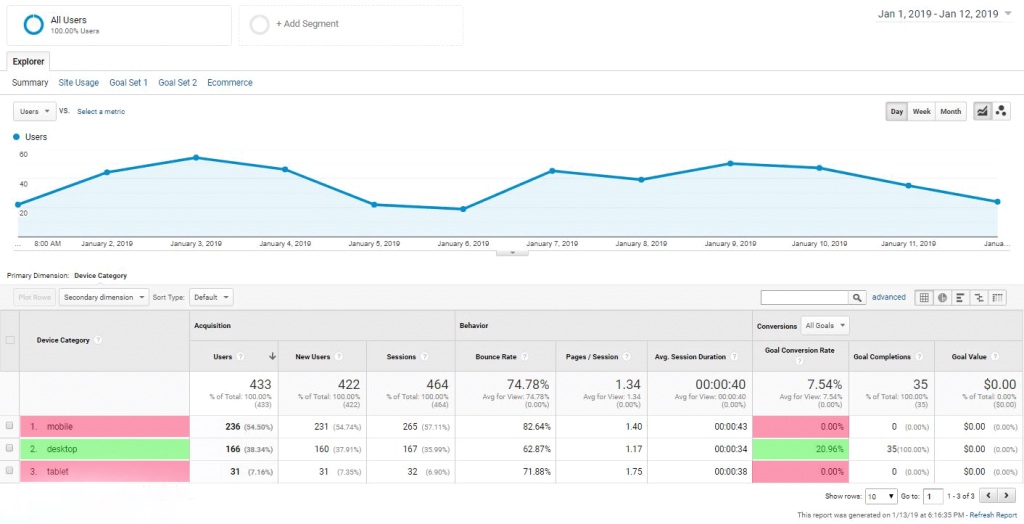Click the mobile device category row label
This screenshot has height=524, width=1024.
(59, 427)
